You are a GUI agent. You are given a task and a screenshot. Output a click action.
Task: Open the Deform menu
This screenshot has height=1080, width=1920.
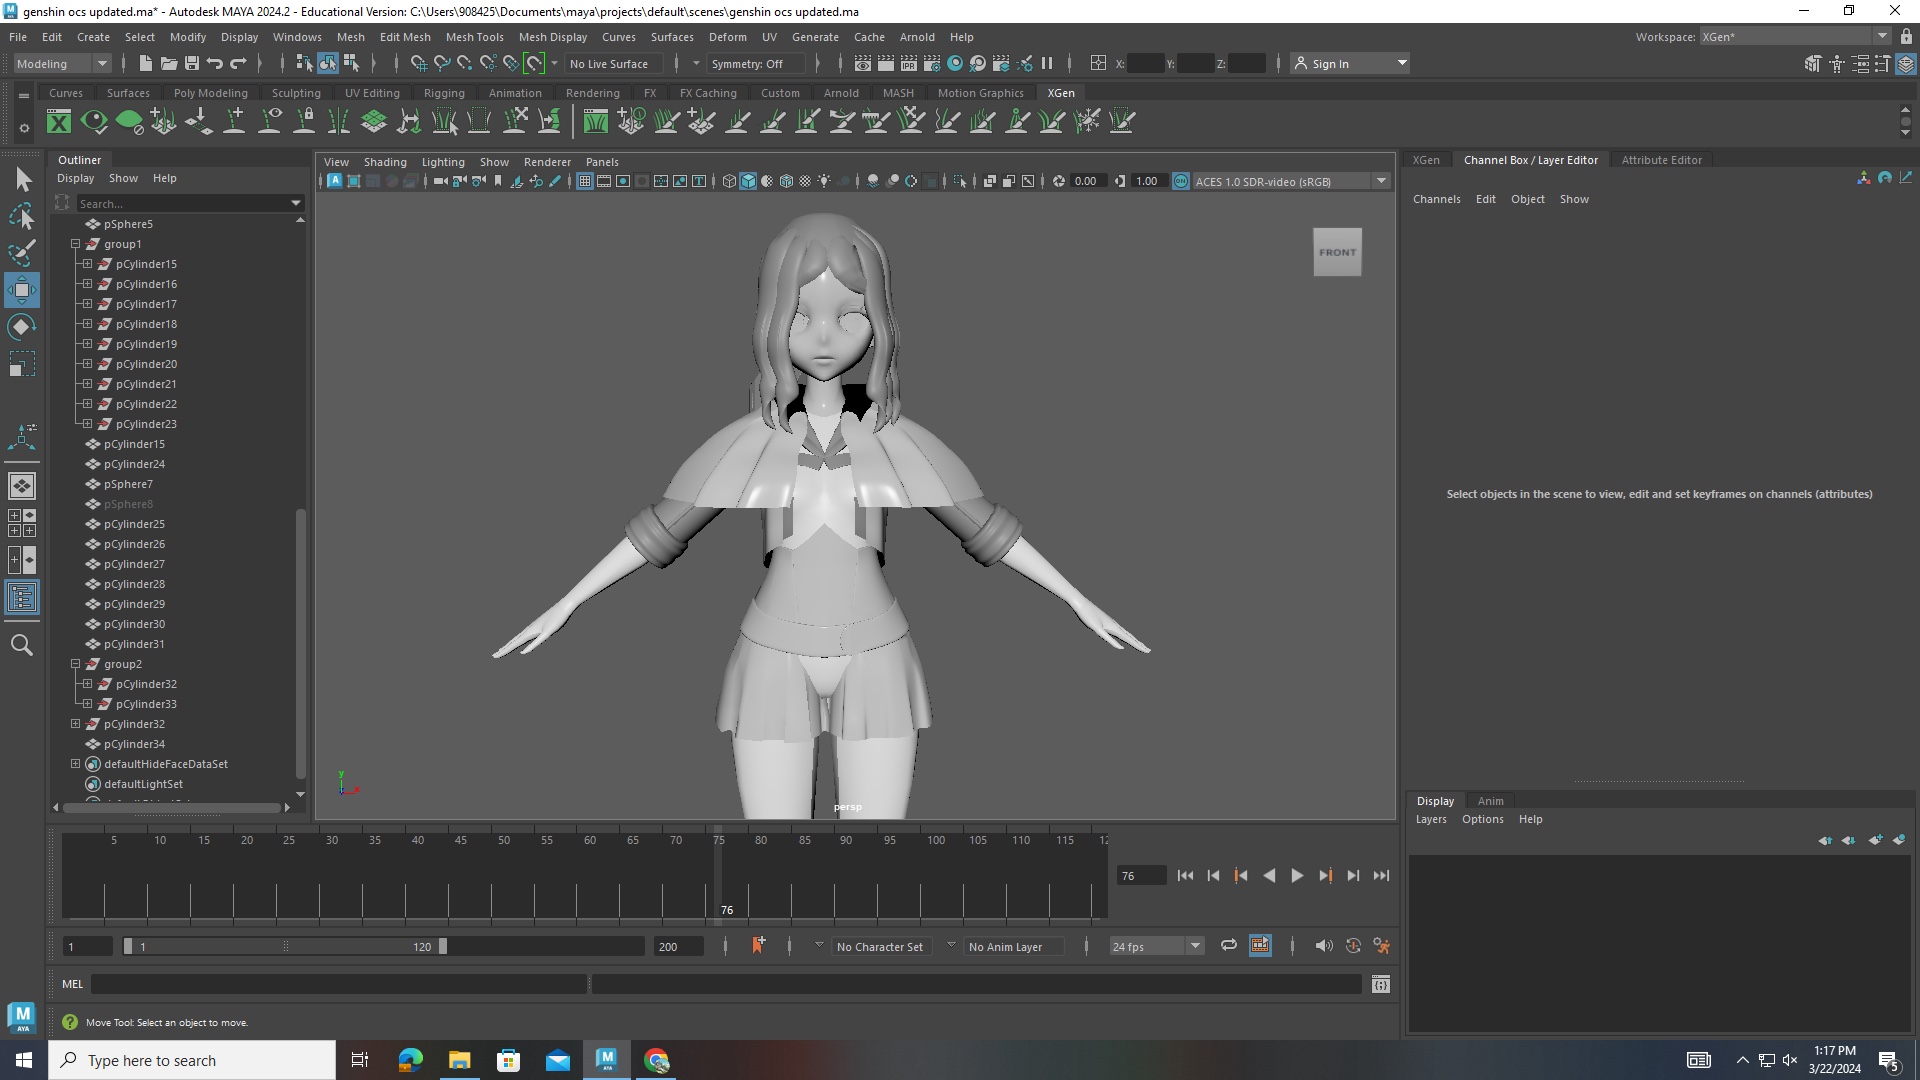727,37
